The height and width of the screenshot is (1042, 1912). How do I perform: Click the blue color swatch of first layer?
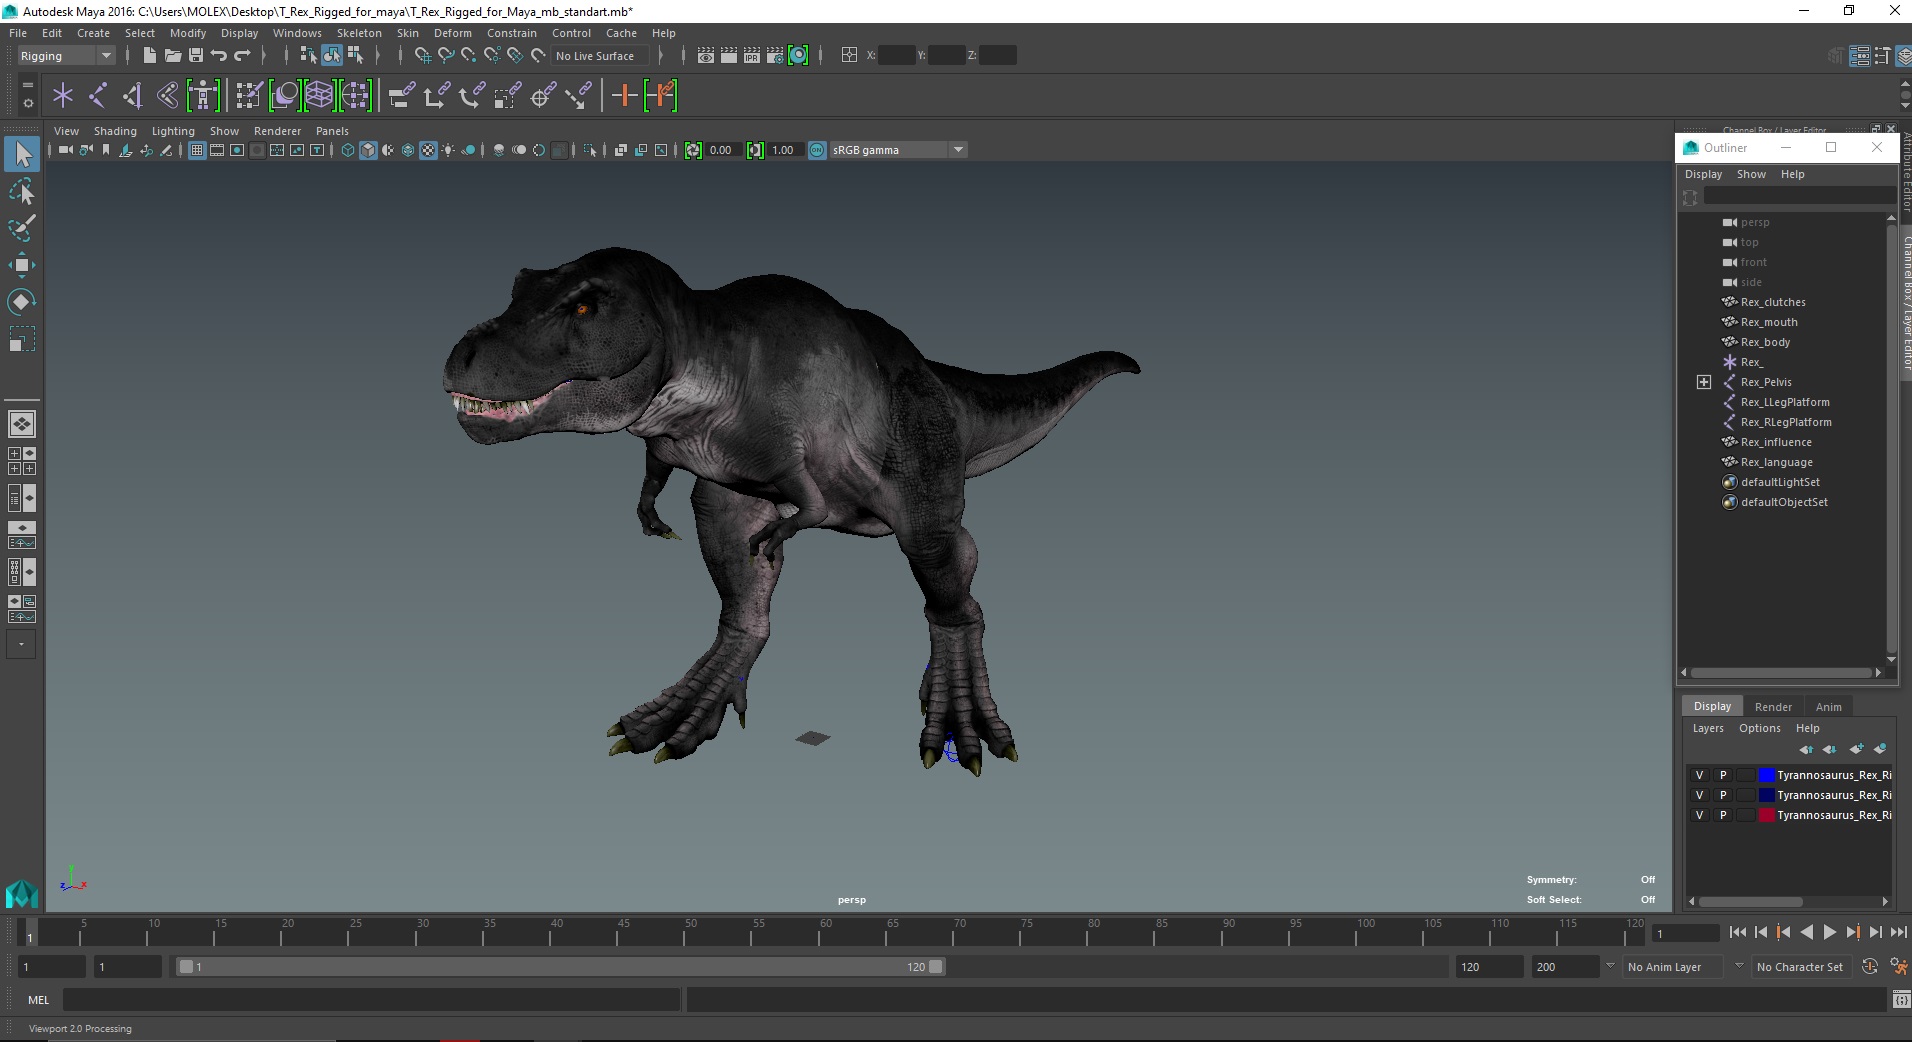click(x=1766, y=775)
